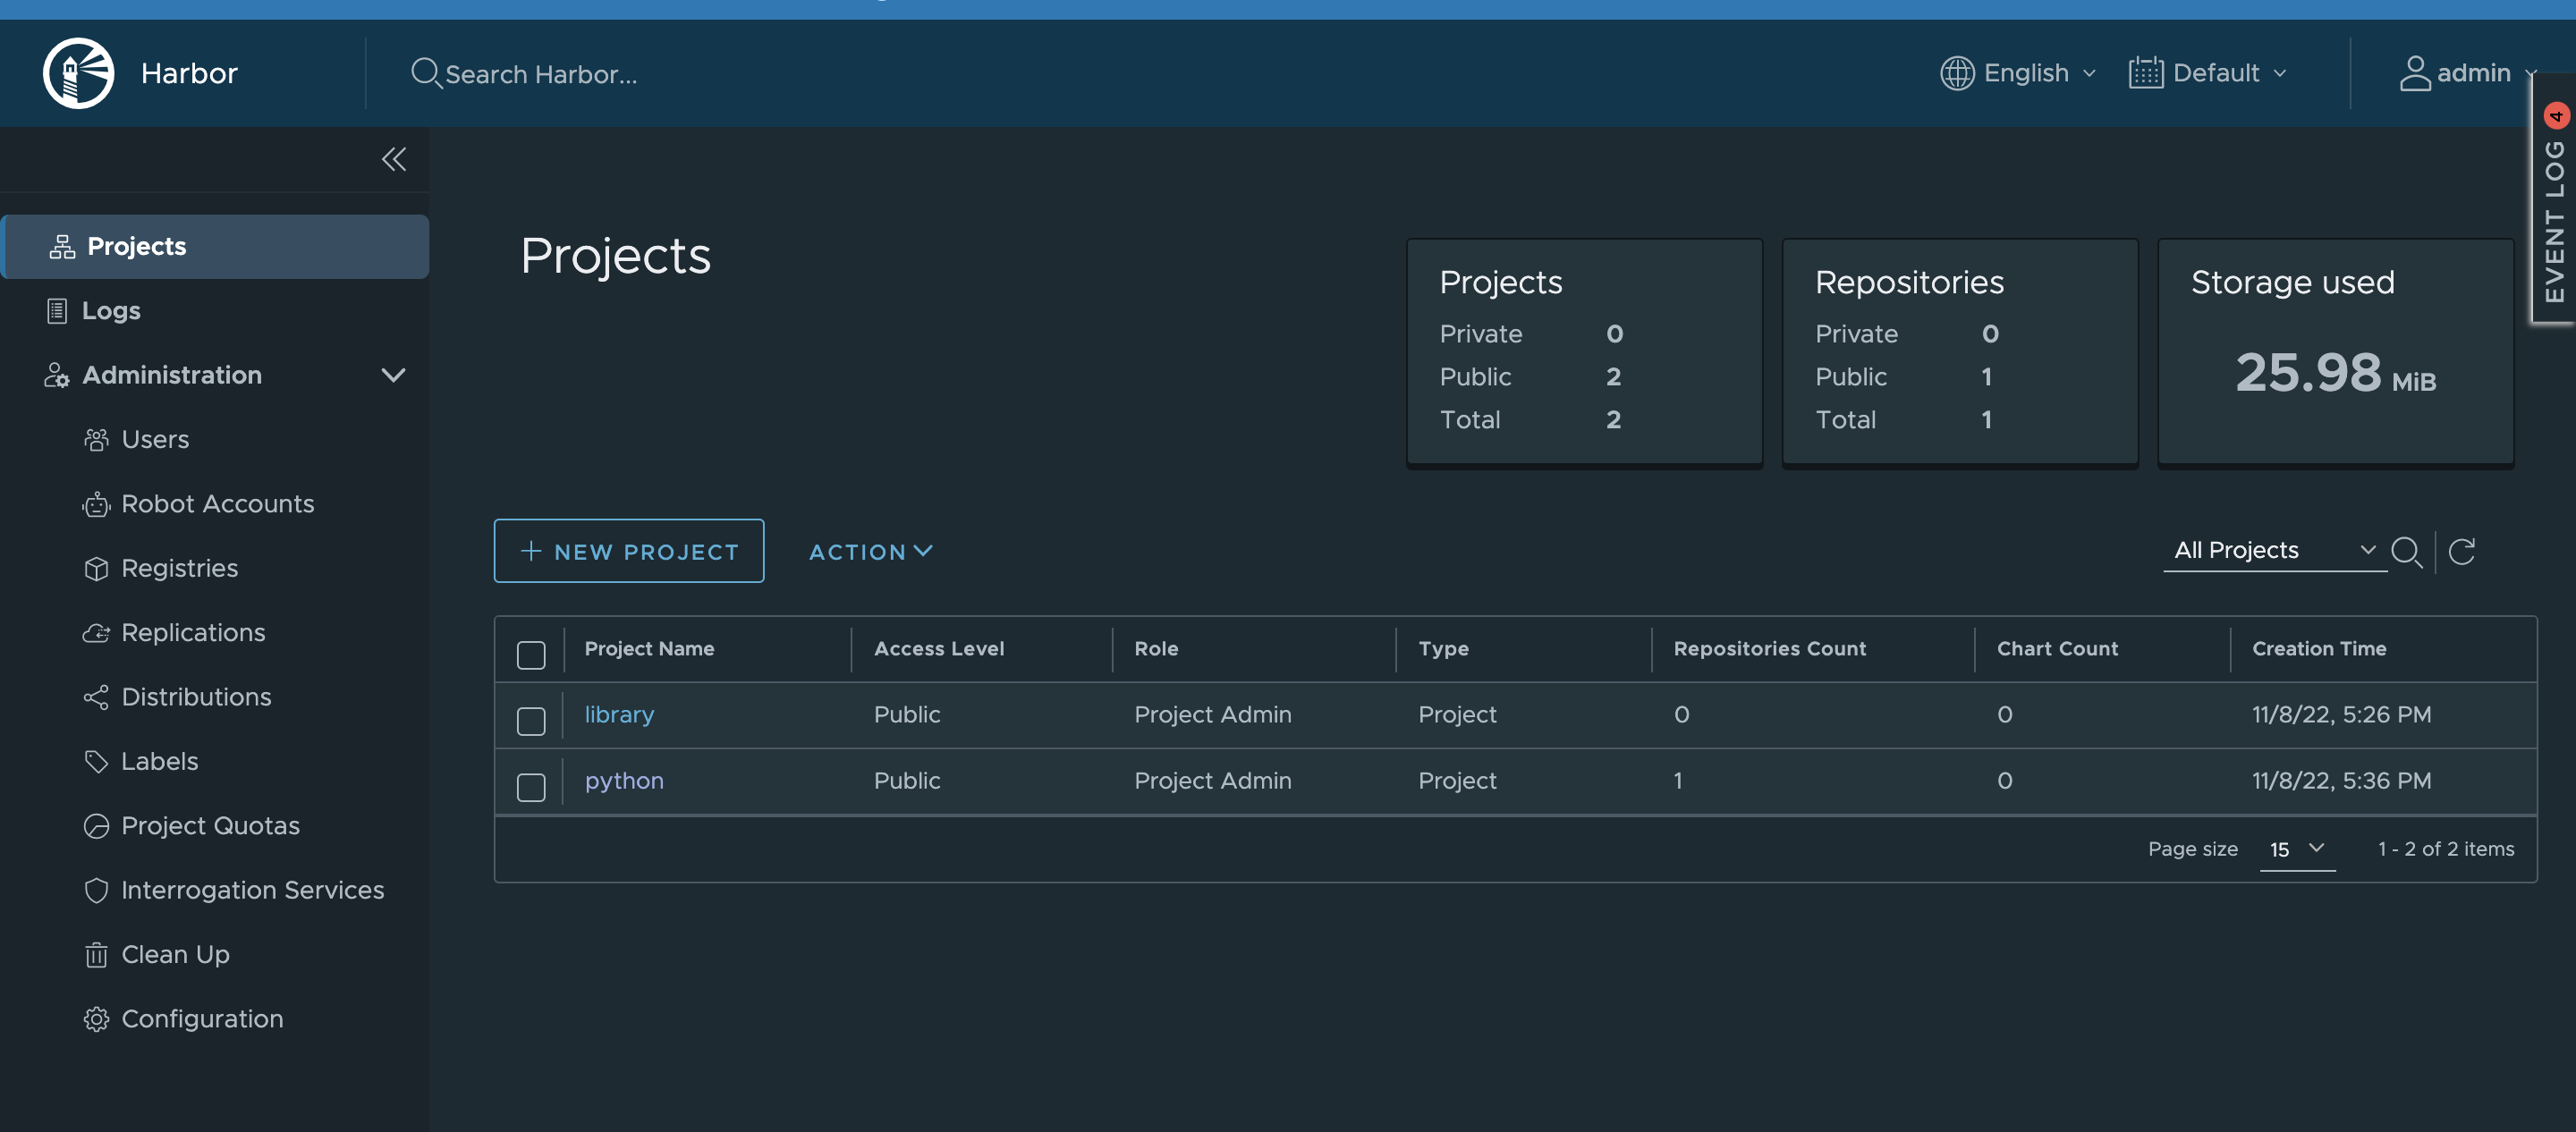
Task: Click the Harbor lighthouse logo
Action: [78, 73]
